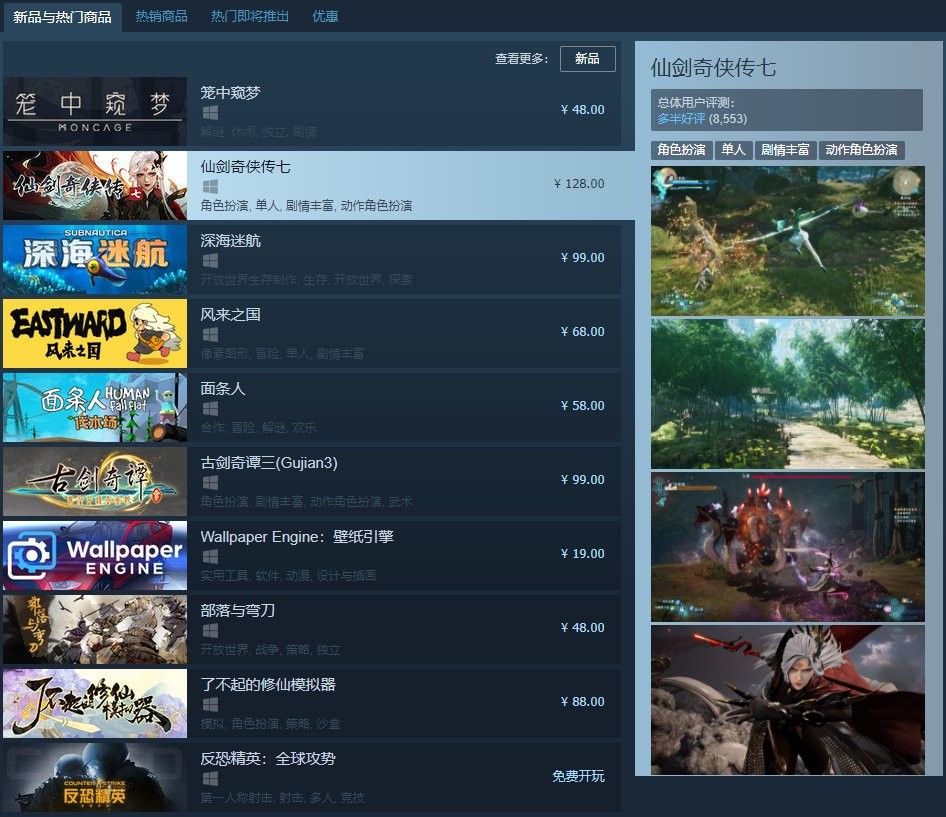The image size is (946, 817).
Task: Click the ¥ 68.00 price
Action: tap(582, 331)
